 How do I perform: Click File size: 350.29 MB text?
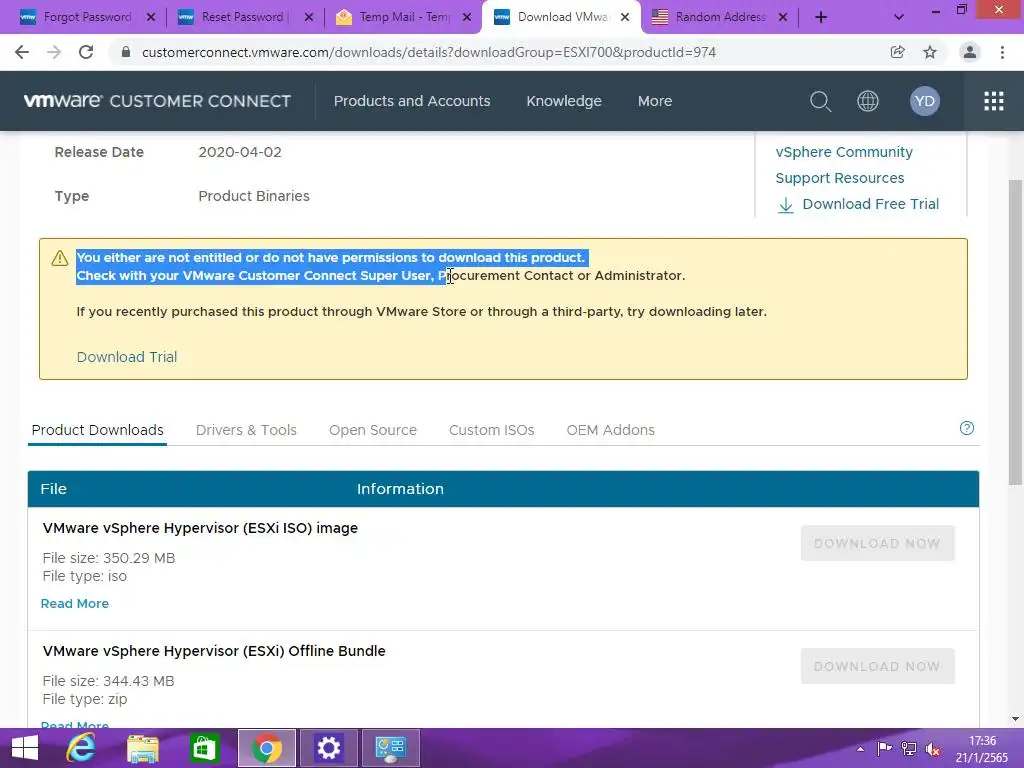(x=108, y=558)
